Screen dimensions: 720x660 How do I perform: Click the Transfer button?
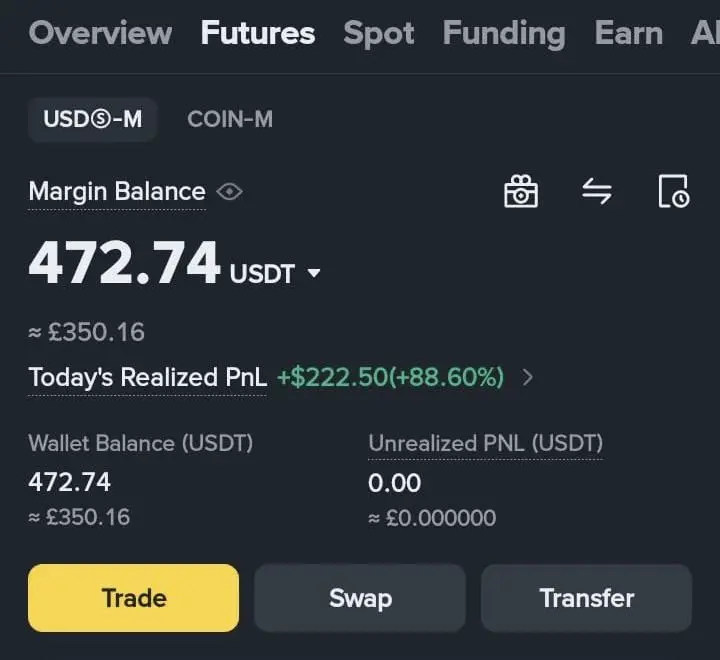[x=586, y=598]
